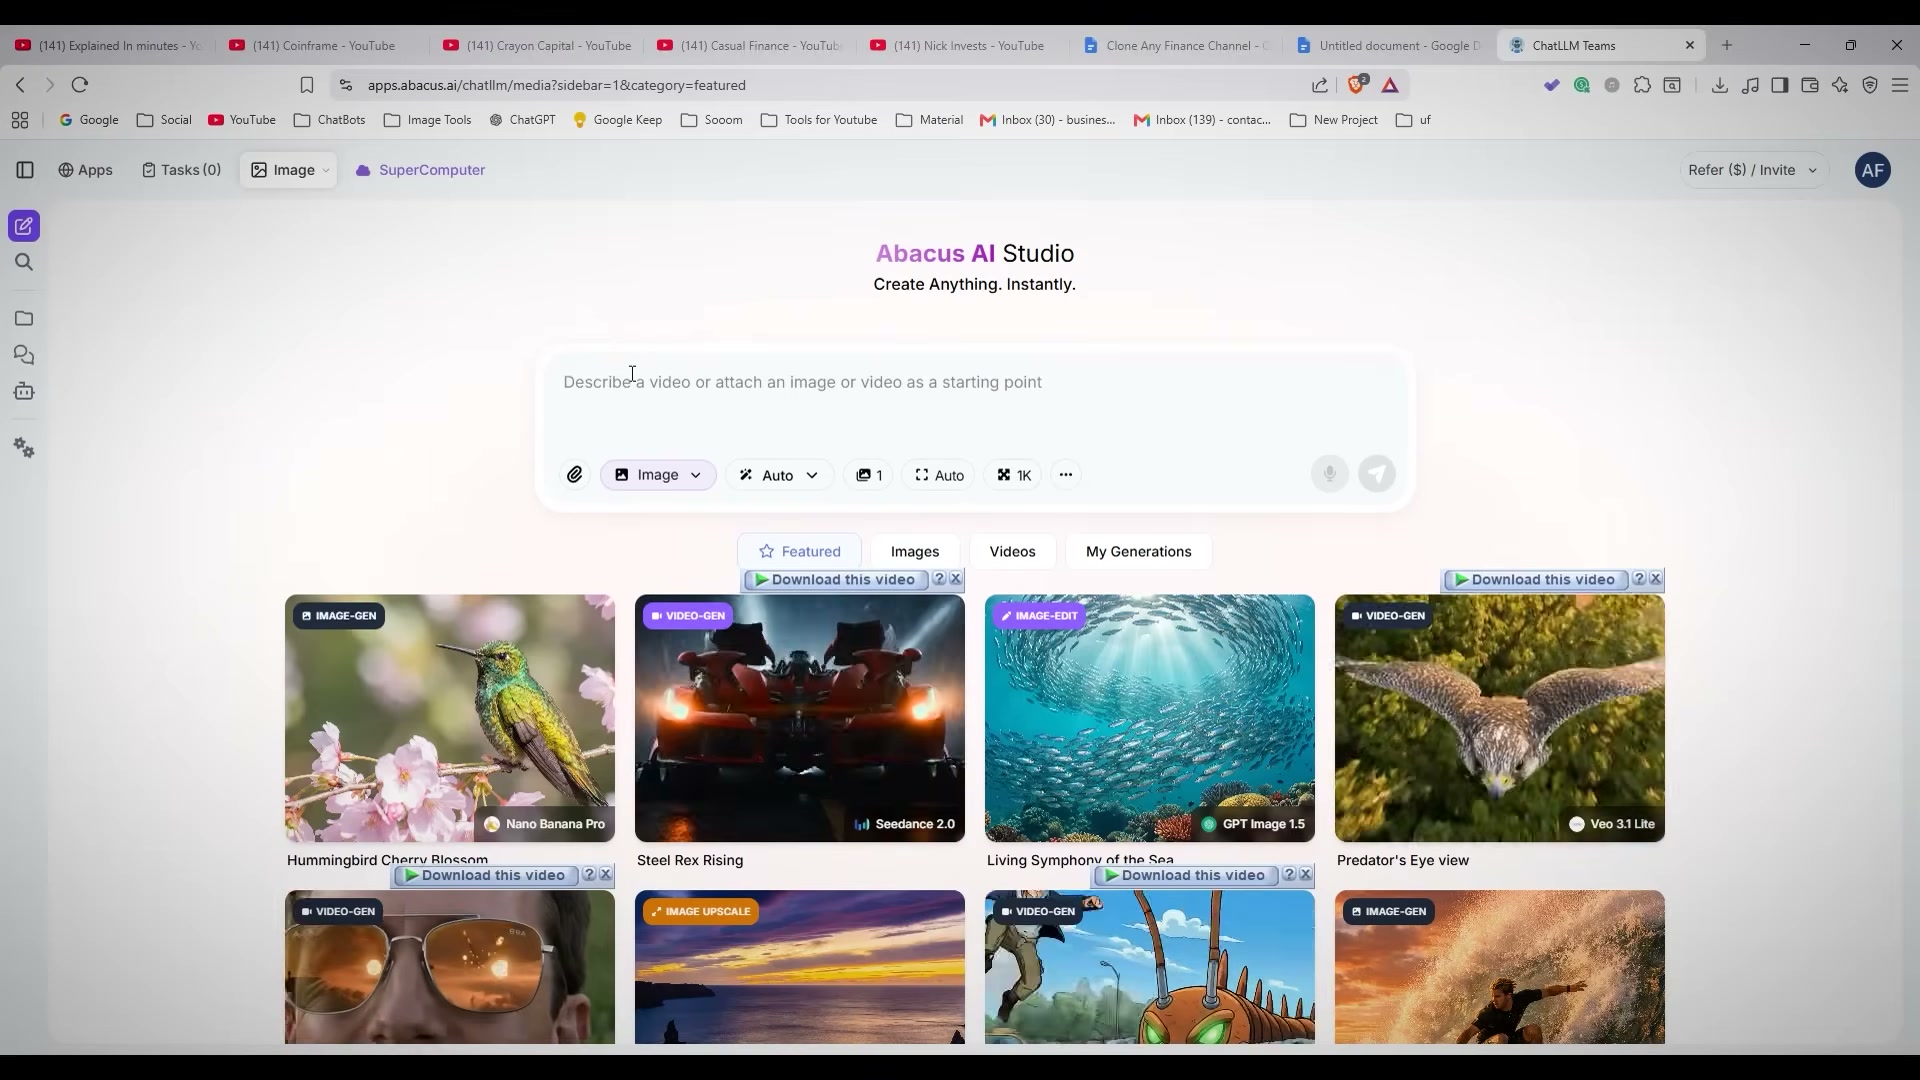Image resolution: width=1920 pixels, height=1080 pixels.
Task: Switch to the Images tab
Action: [915, 551]
